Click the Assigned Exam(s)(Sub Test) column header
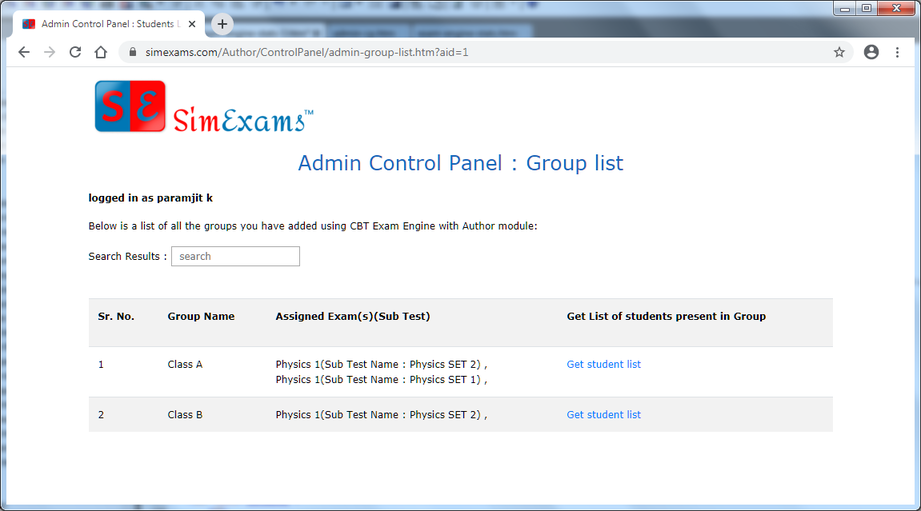The height and width of the screenshot is (511, 921). 352,316
